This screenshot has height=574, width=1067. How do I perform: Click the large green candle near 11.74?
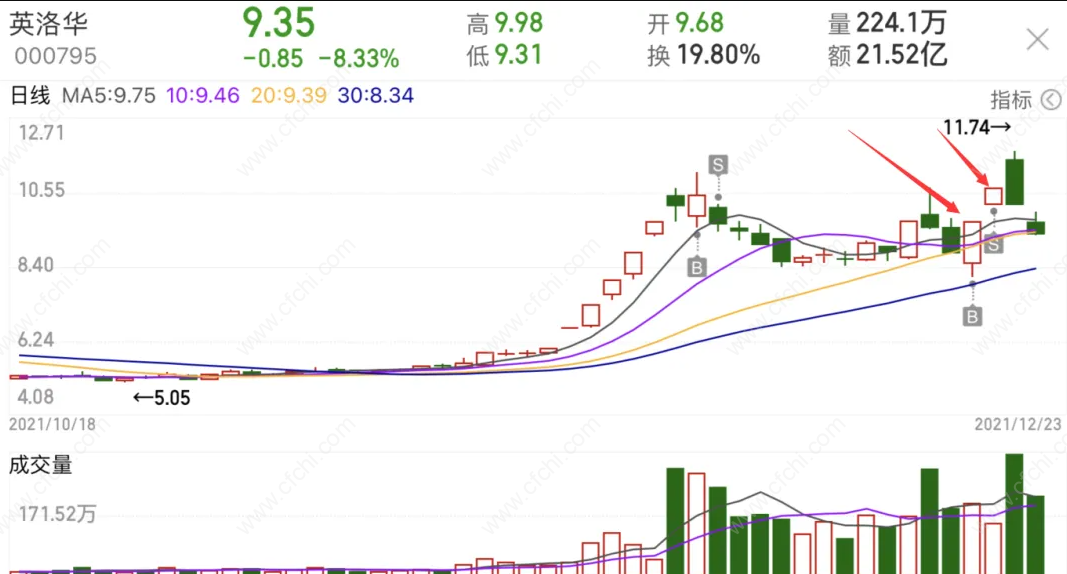click(1015, 182)
